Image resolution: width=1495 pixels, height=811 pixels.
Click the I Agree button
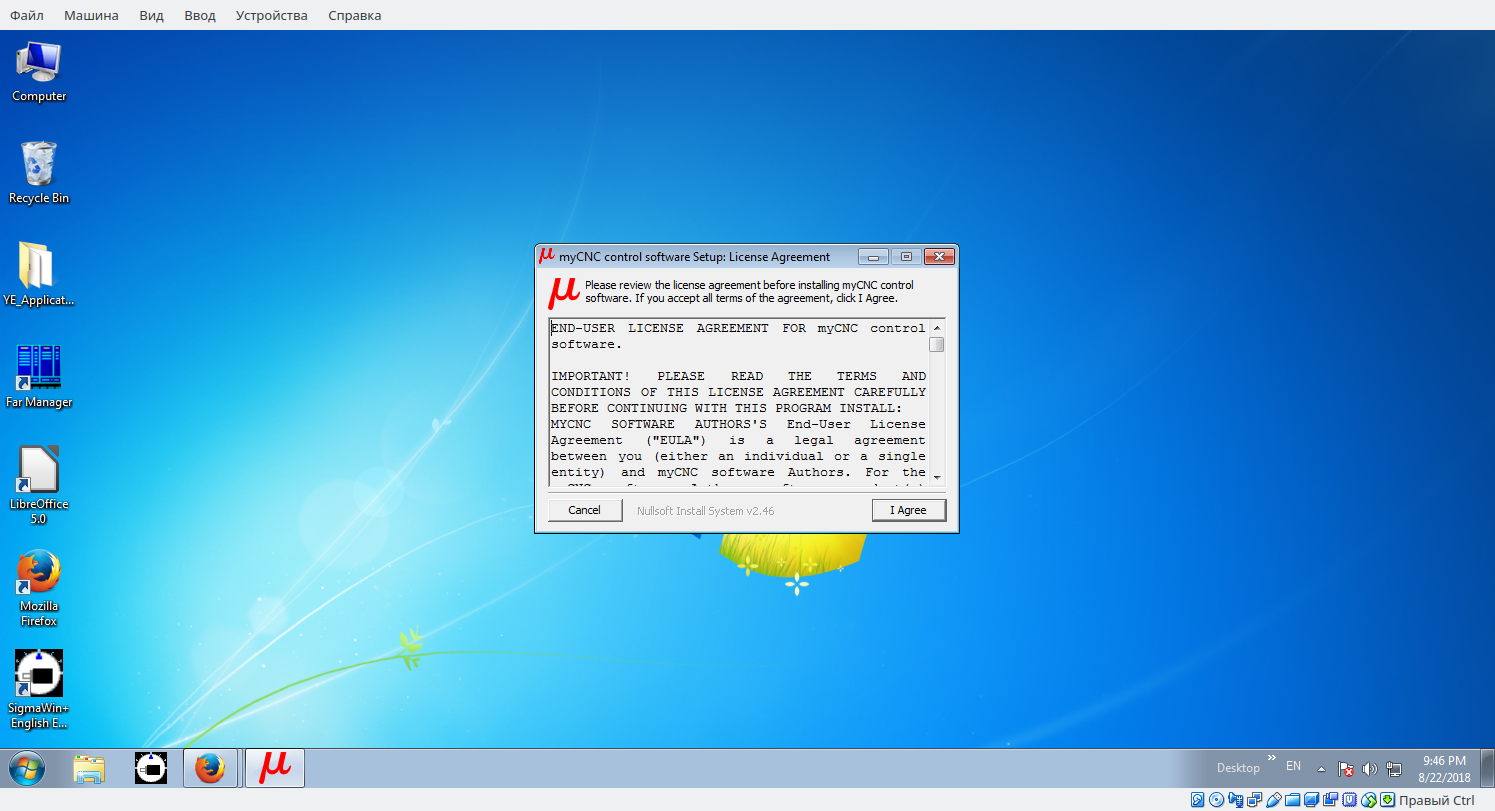908,510
